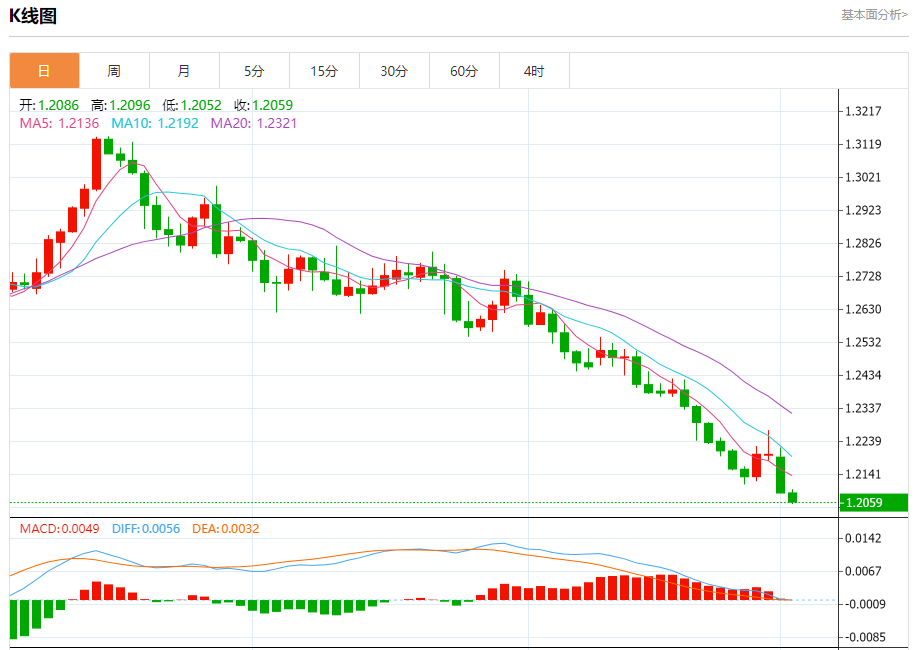Image resolution: width=917 pixels, height=650 pixels.
Task: Click the MA20: 1.2321 legend
Action: click(x=254, y=123)
